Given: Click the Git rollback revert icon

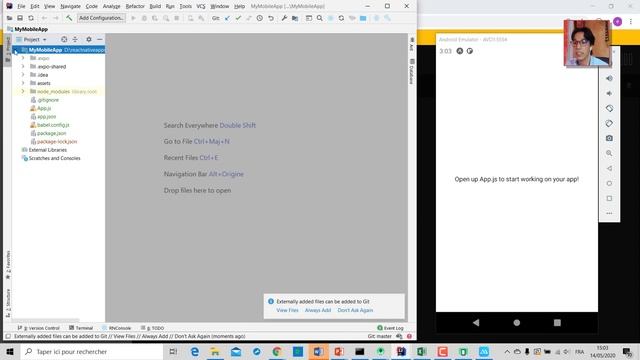Looking at the screenshot, I should click(x=271, y=18).
